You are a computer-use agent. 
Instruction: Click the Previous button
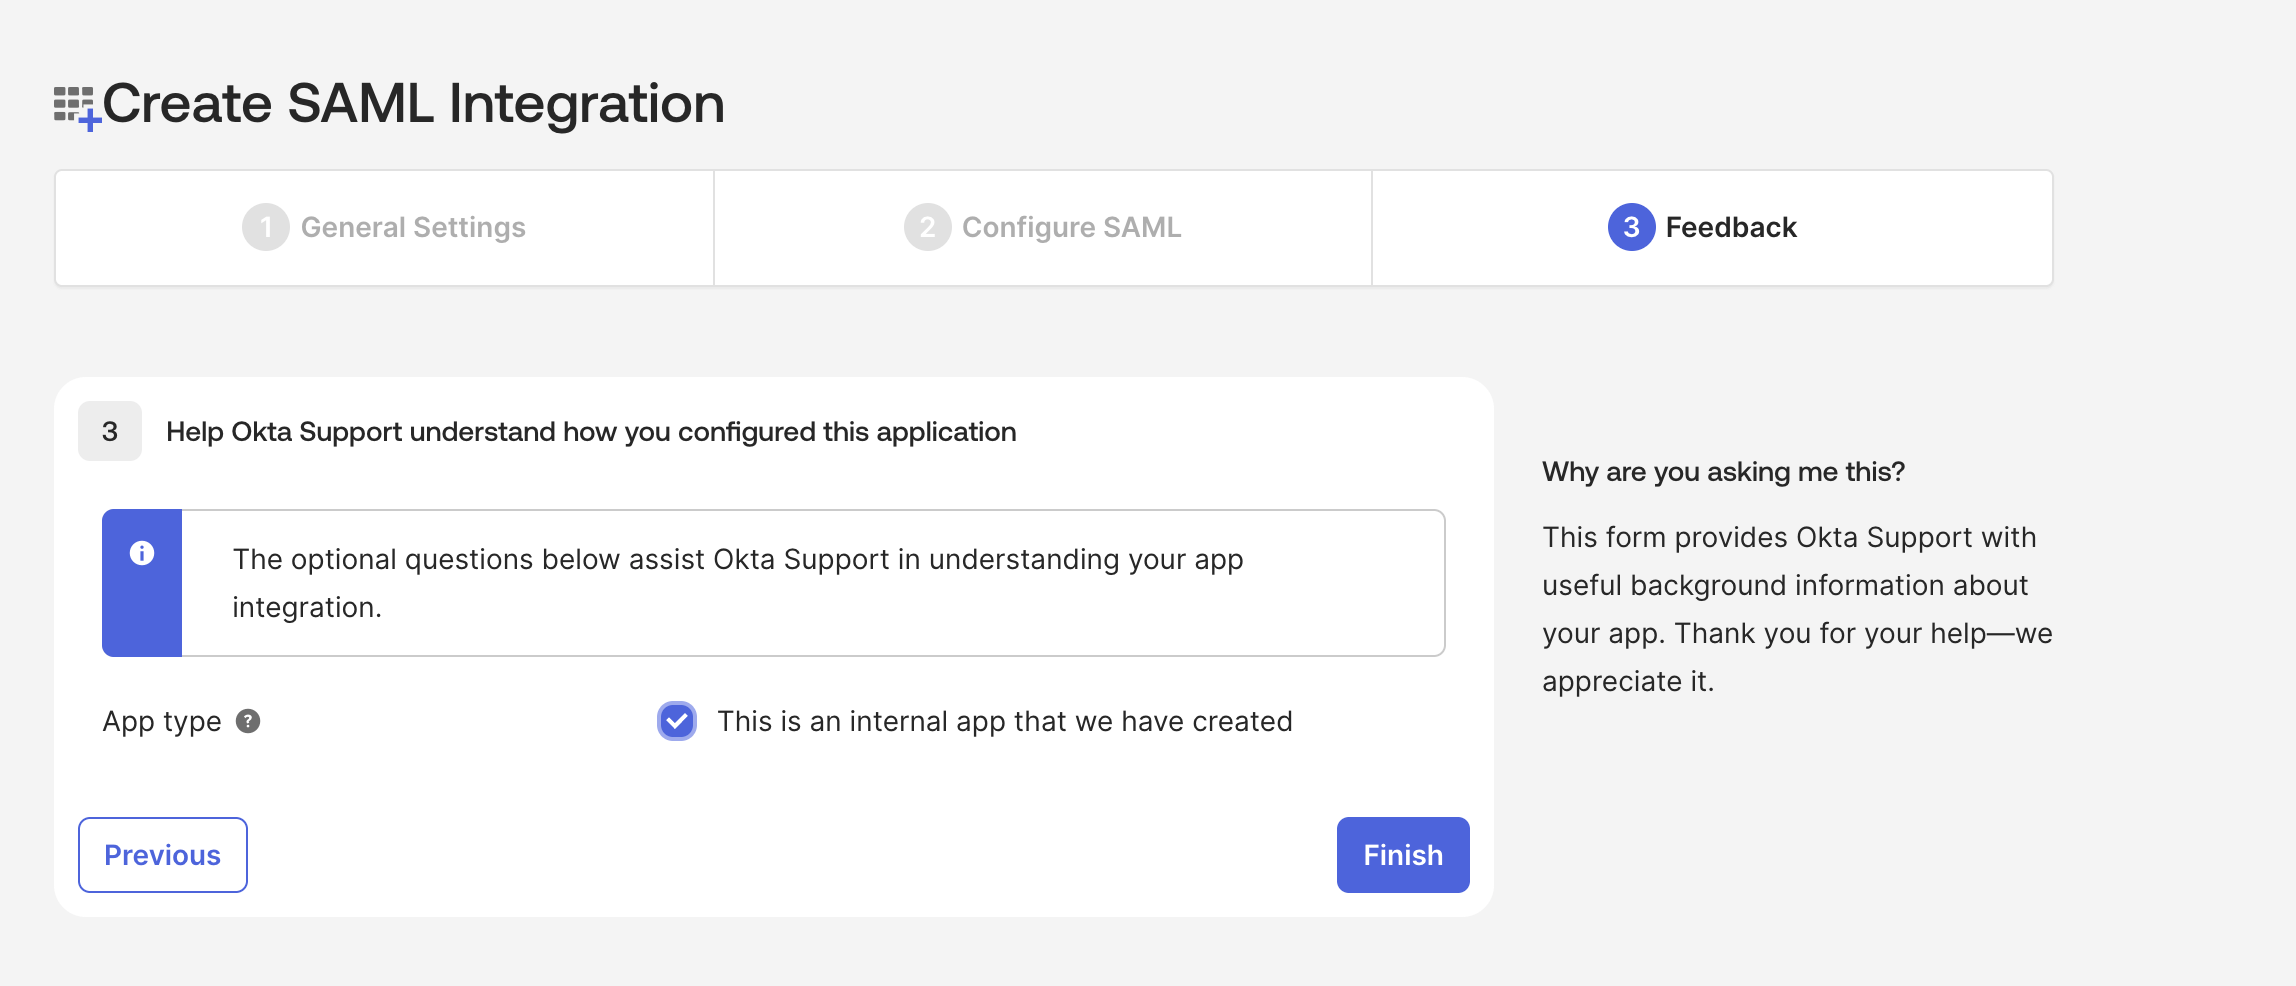click(x=162, y=854)
